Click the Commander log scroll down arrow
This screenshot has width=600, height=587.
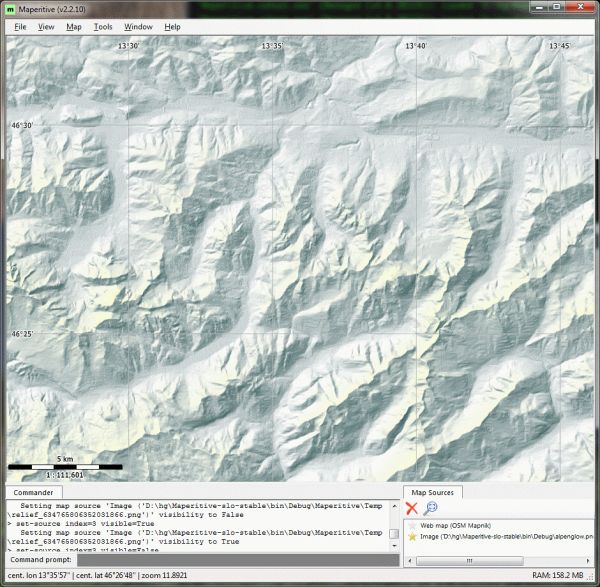click(394, 546)
